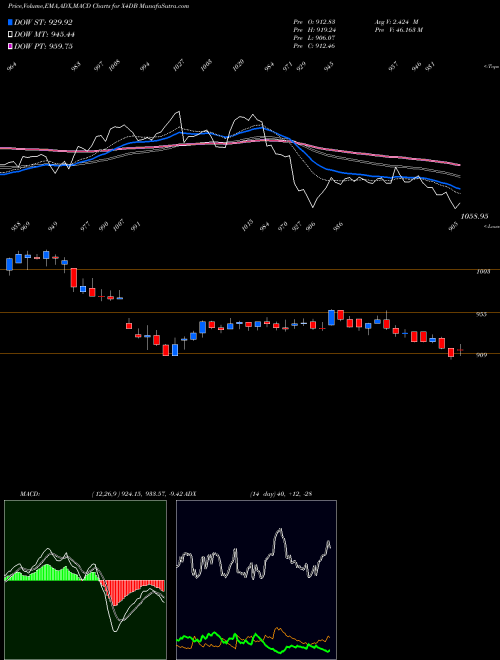Click the 909 price level label
Viewport: 500px width, 660px height.
point(481,355)
